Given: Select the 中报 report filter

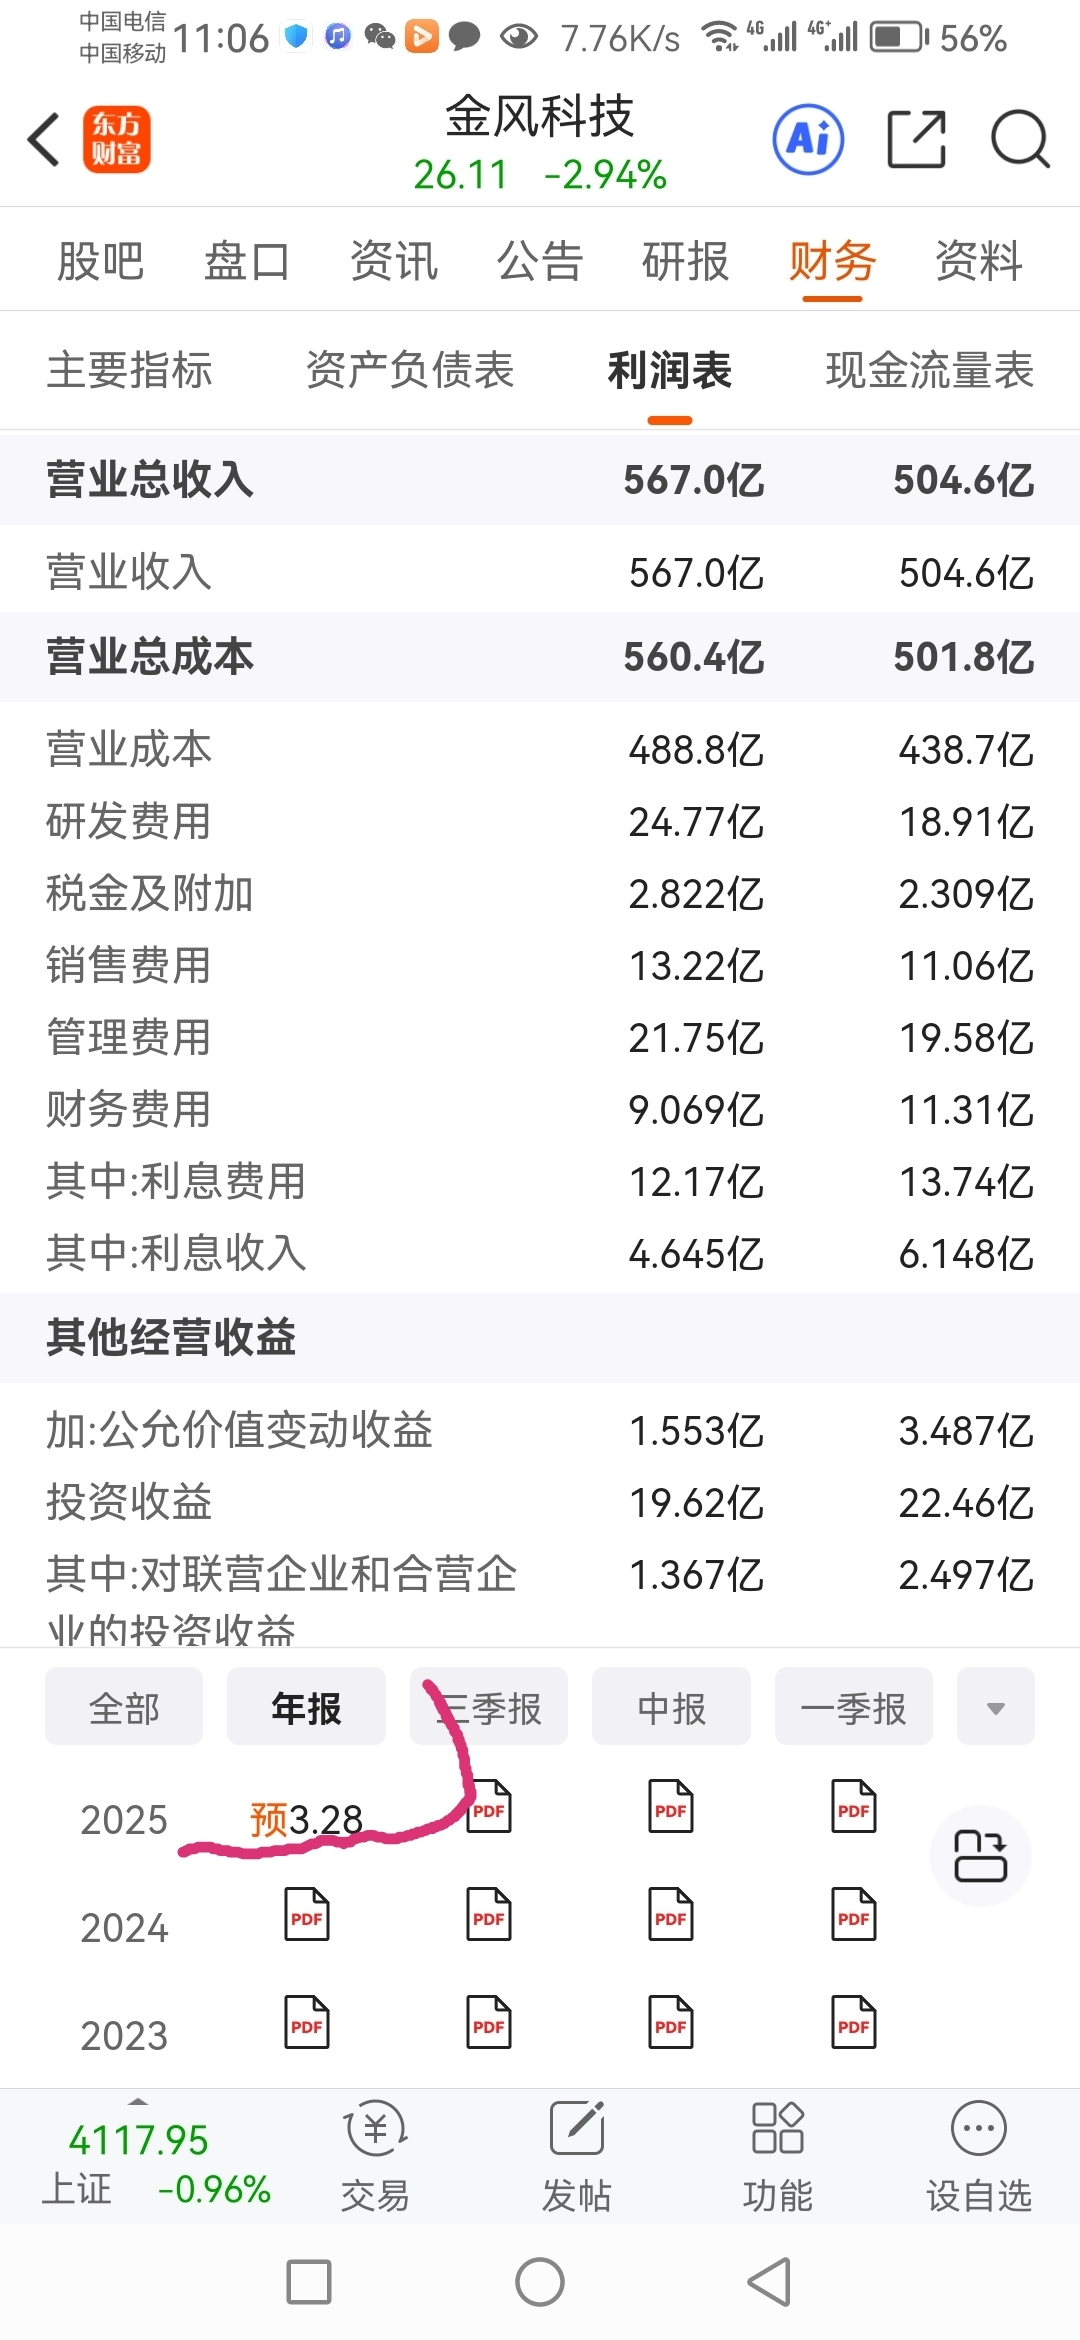Looking at the screenshot, I should [x=671, y=1706].
